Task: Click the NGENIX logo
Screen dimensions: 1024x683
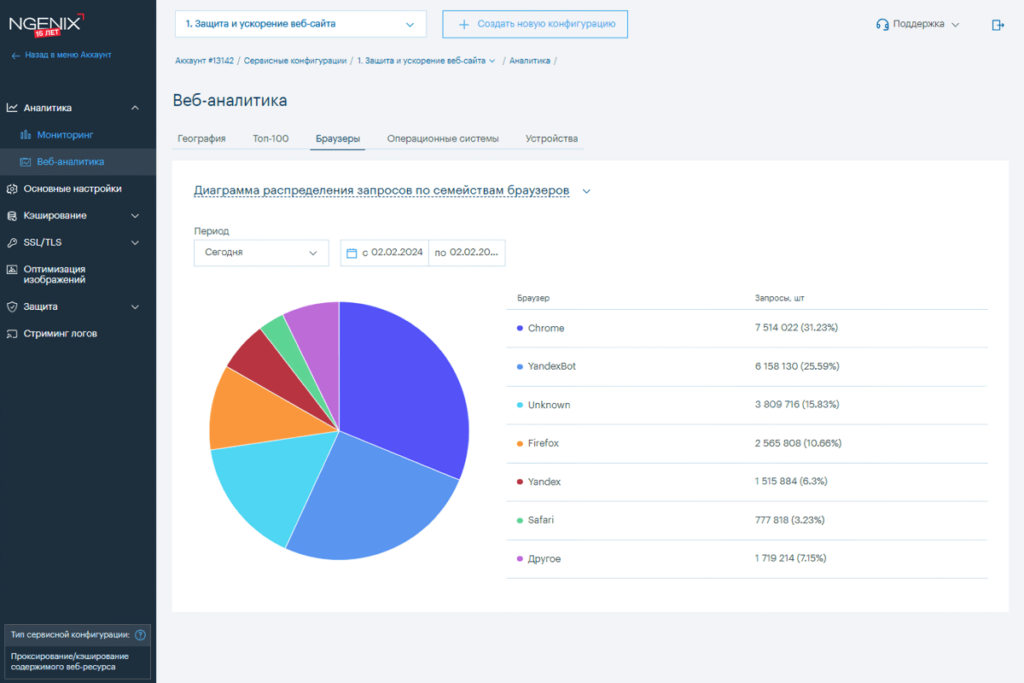Action: pos(47,25)
